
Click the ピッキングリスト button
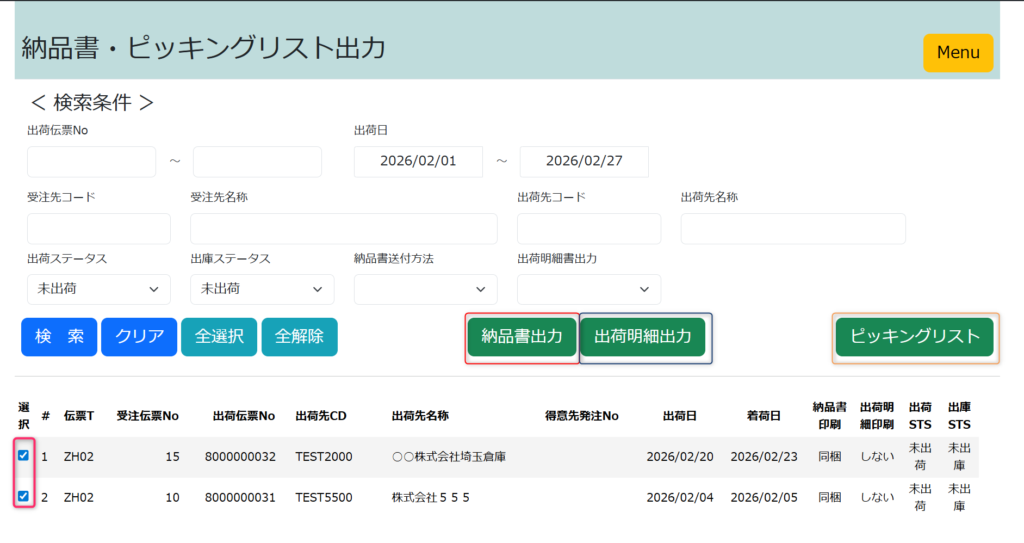point(914,337)
